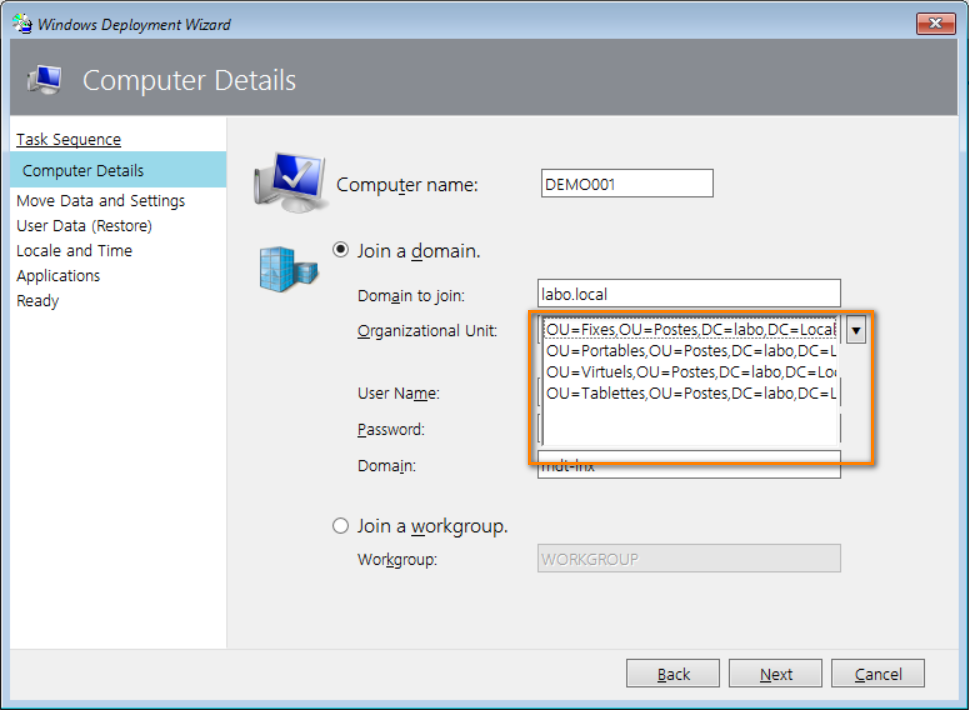Open the Organizational Unit dropdown arrow
The image size is (969, 710).
tap(856, 330)
